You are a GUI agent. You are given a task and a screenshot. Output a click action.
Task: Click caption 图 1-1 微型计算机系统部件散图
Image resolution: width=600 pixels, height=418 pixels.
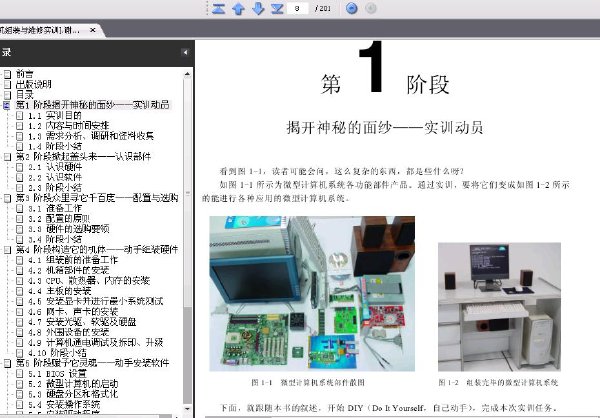click(x=308, y=382)
